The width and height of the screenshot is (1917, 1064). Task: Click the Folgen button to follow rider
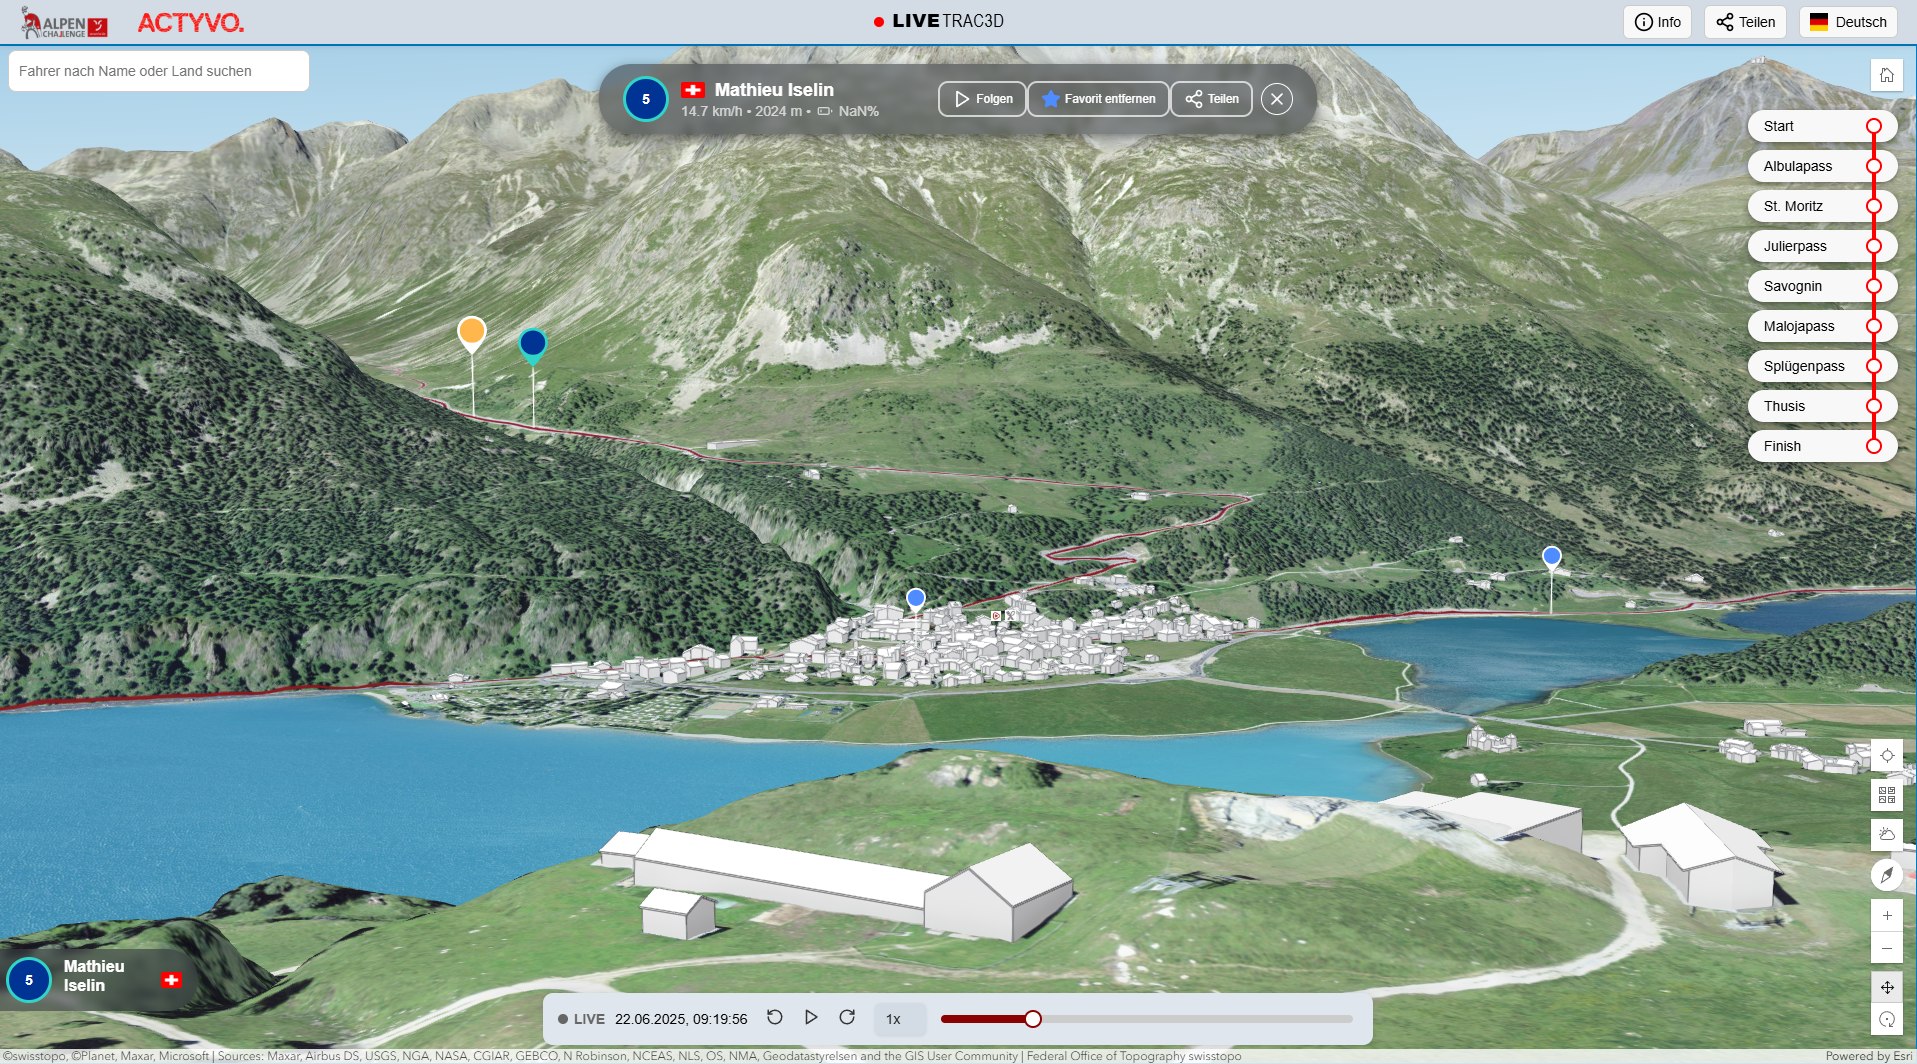click(982, 99)
